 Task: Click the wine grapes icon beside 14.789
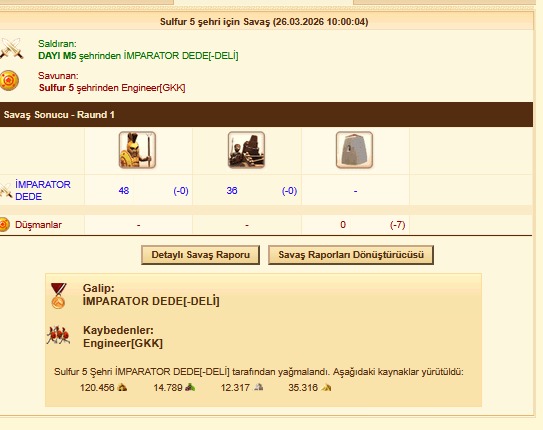[x=190, y=387]
